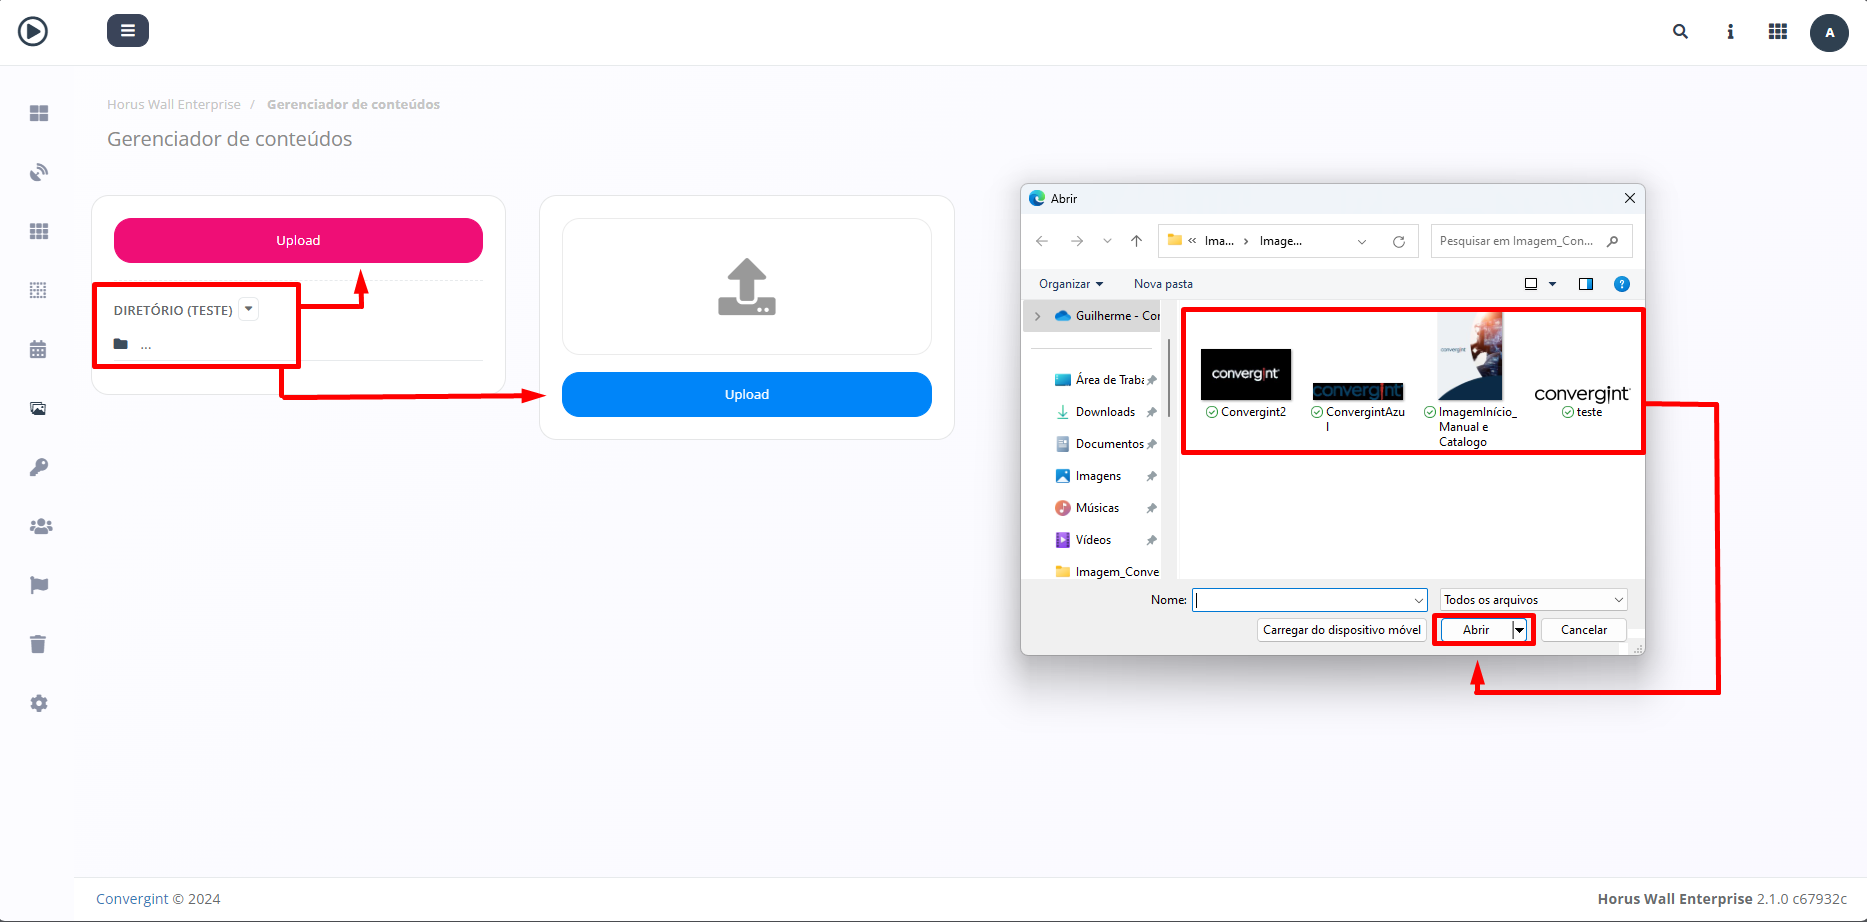The height and width of the screenshot is (922, 1867).
Task: Open the search magnifier icon
Action: pos(1680,32)
